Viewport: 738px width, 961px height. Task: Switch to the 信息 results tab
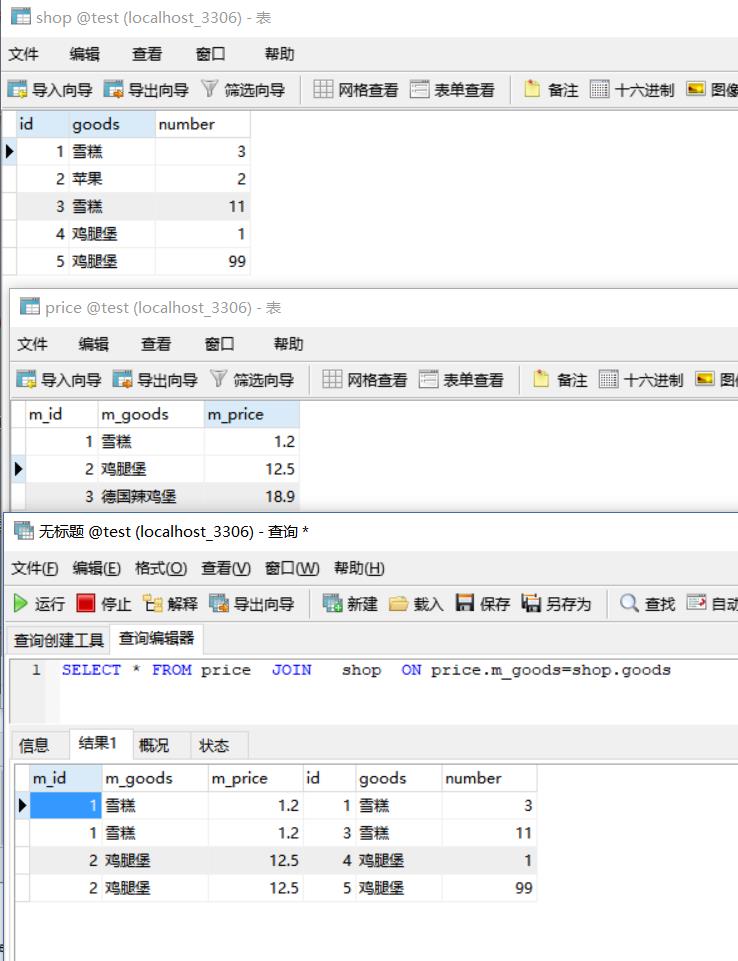tap(34, 745)
